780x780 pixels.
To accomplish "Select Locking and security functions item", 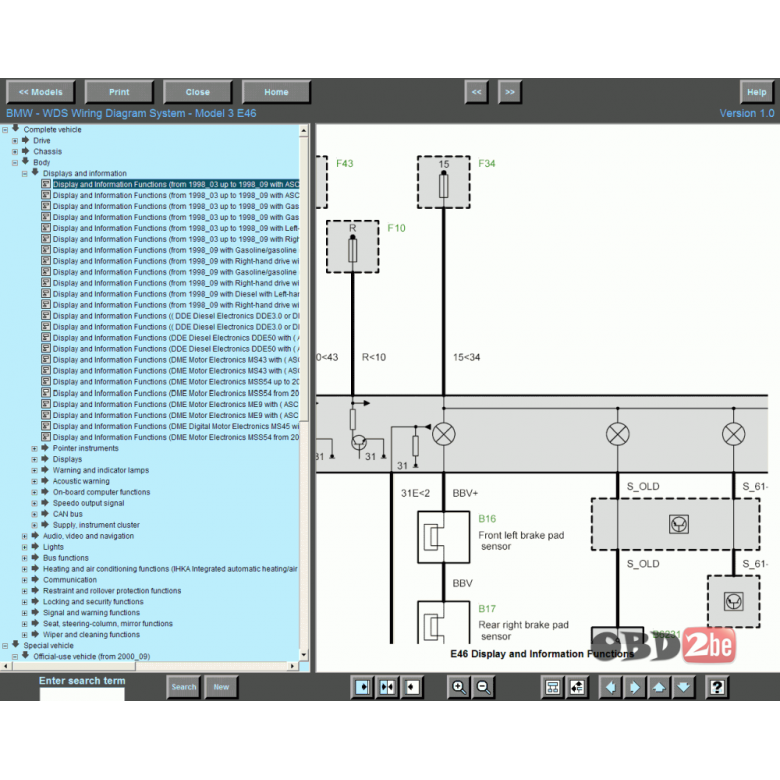I will click(x=93, y=602).
